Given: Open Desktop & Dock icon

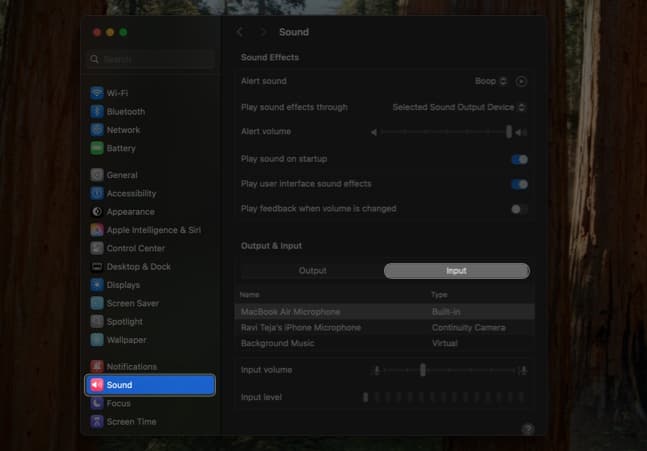Looking at the screenshot, I should pos(97,267).
